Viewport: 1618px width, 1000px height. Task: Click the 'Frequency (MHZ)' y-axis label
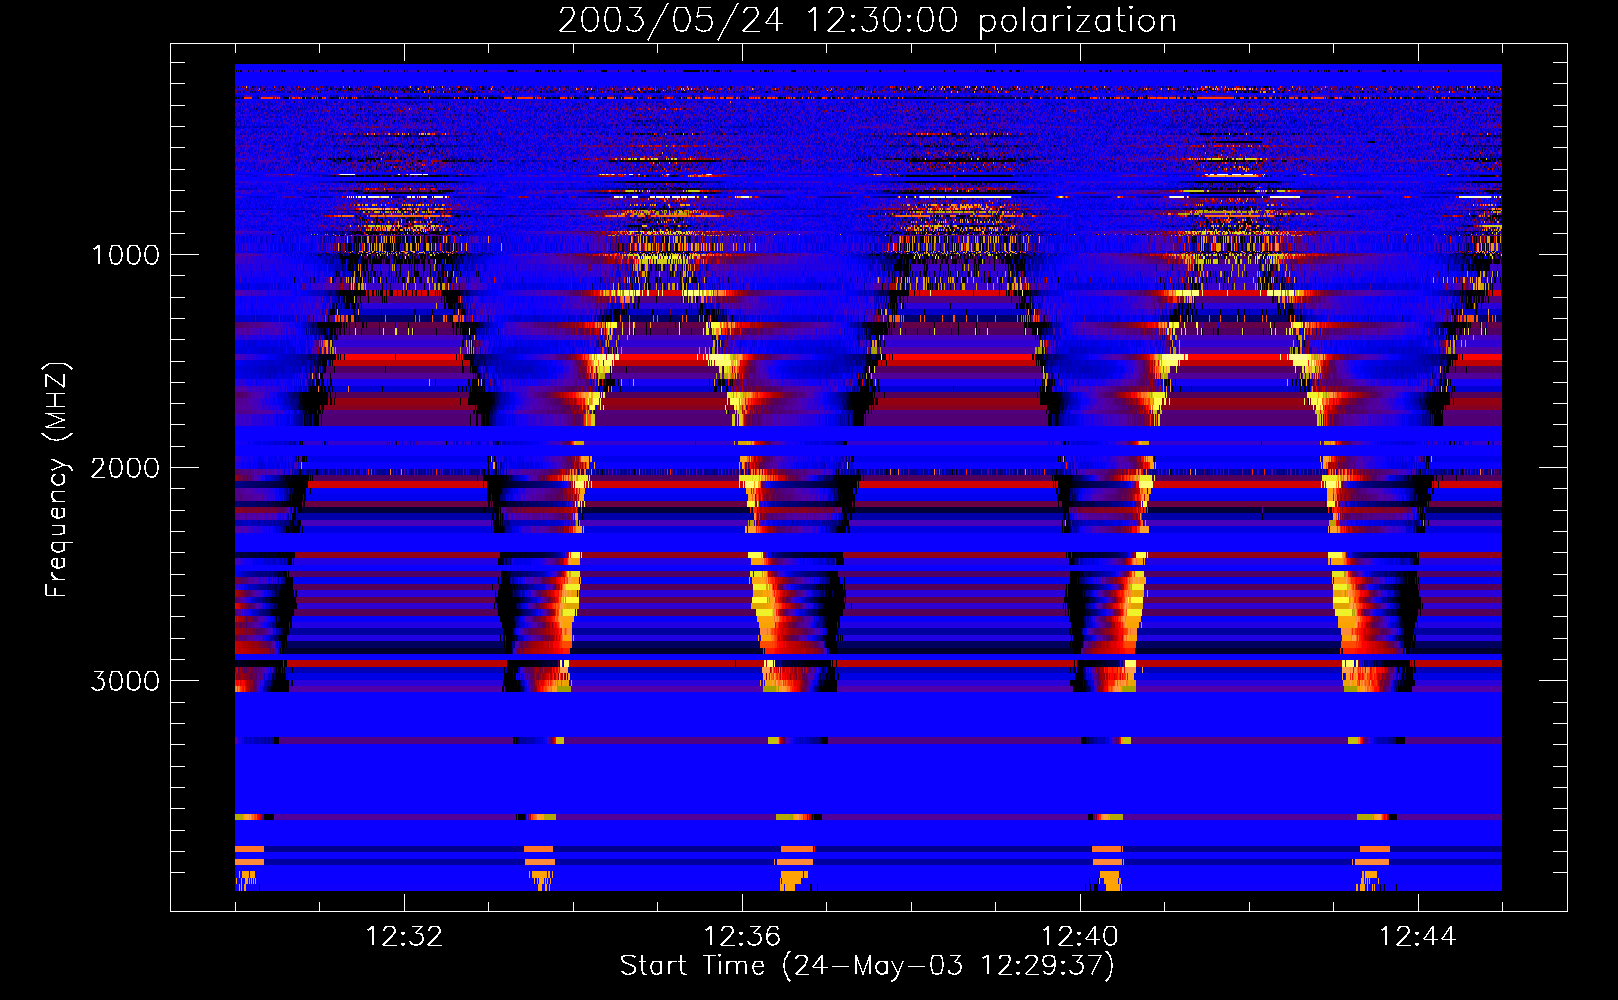(x=57, y=480)
